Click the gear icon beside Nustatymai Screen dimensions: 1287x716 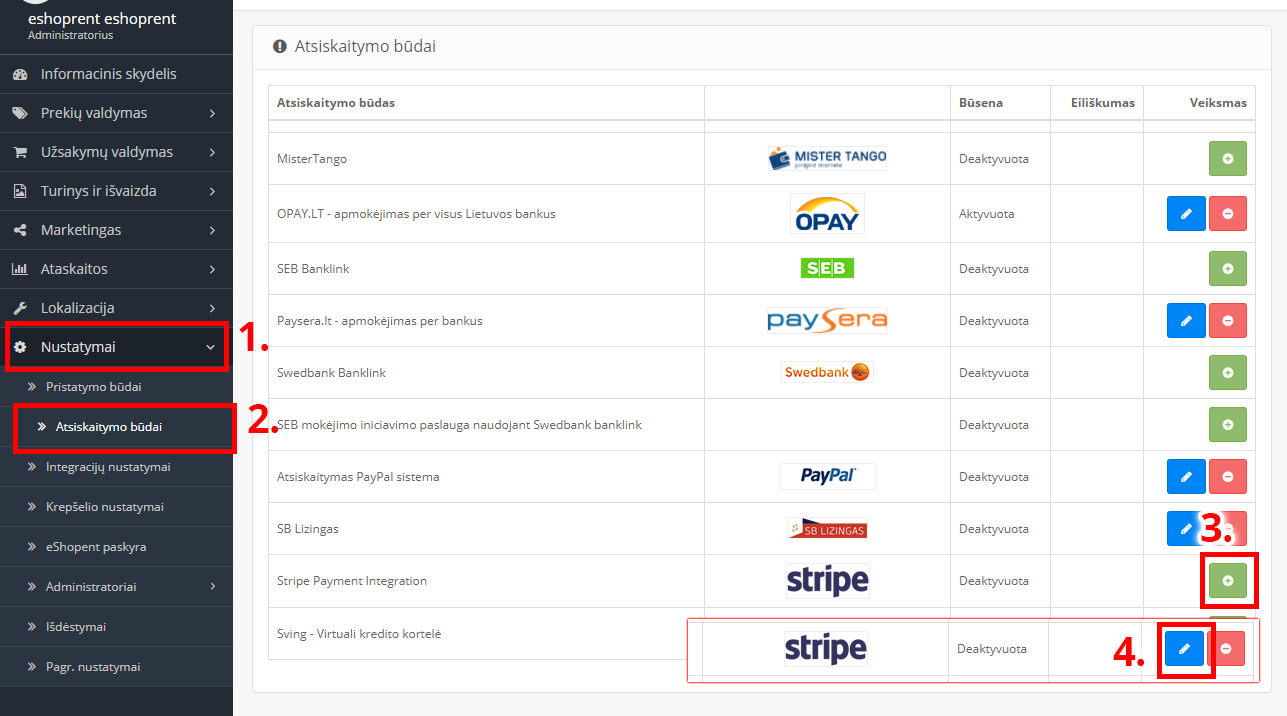pyautogui.click(x=20, y=347)
